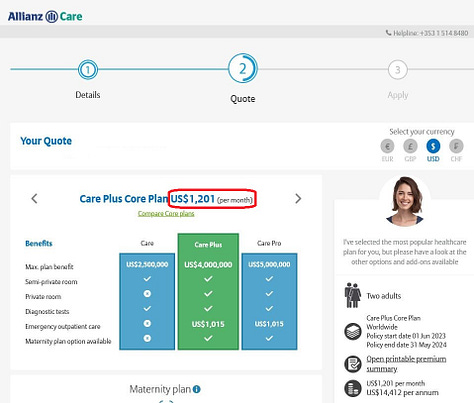Screen dimensions: 474x403
Task: Click the Diagnostic tests label
Action: [x=47, y=312]
